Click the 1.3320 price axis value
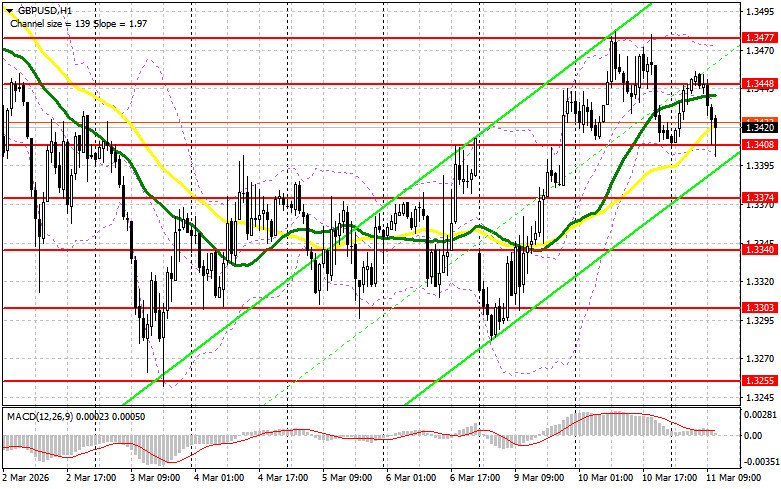The width and height of the screenshot is (781, 489). point(760,281)
